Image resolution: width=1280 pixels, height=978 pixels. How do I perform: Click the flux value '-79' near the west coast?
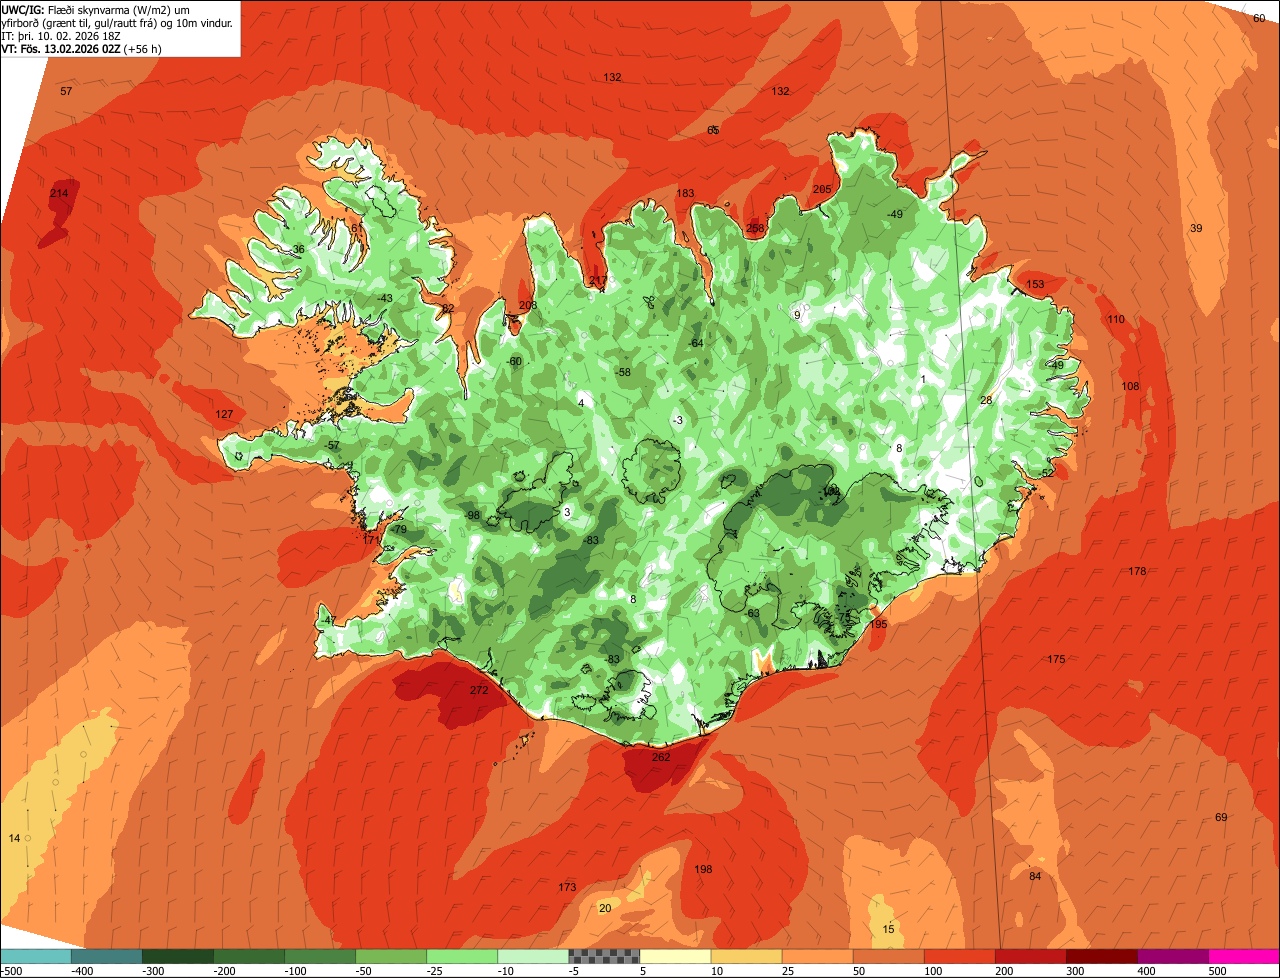[399, 529]
